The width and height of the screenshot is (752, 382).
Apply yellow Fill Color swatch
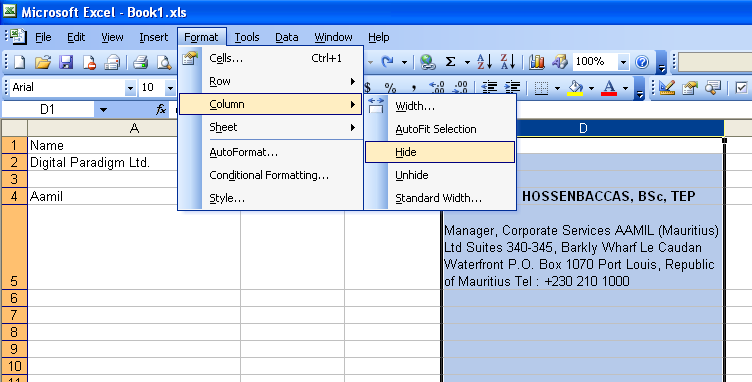[x=575, y=88]
